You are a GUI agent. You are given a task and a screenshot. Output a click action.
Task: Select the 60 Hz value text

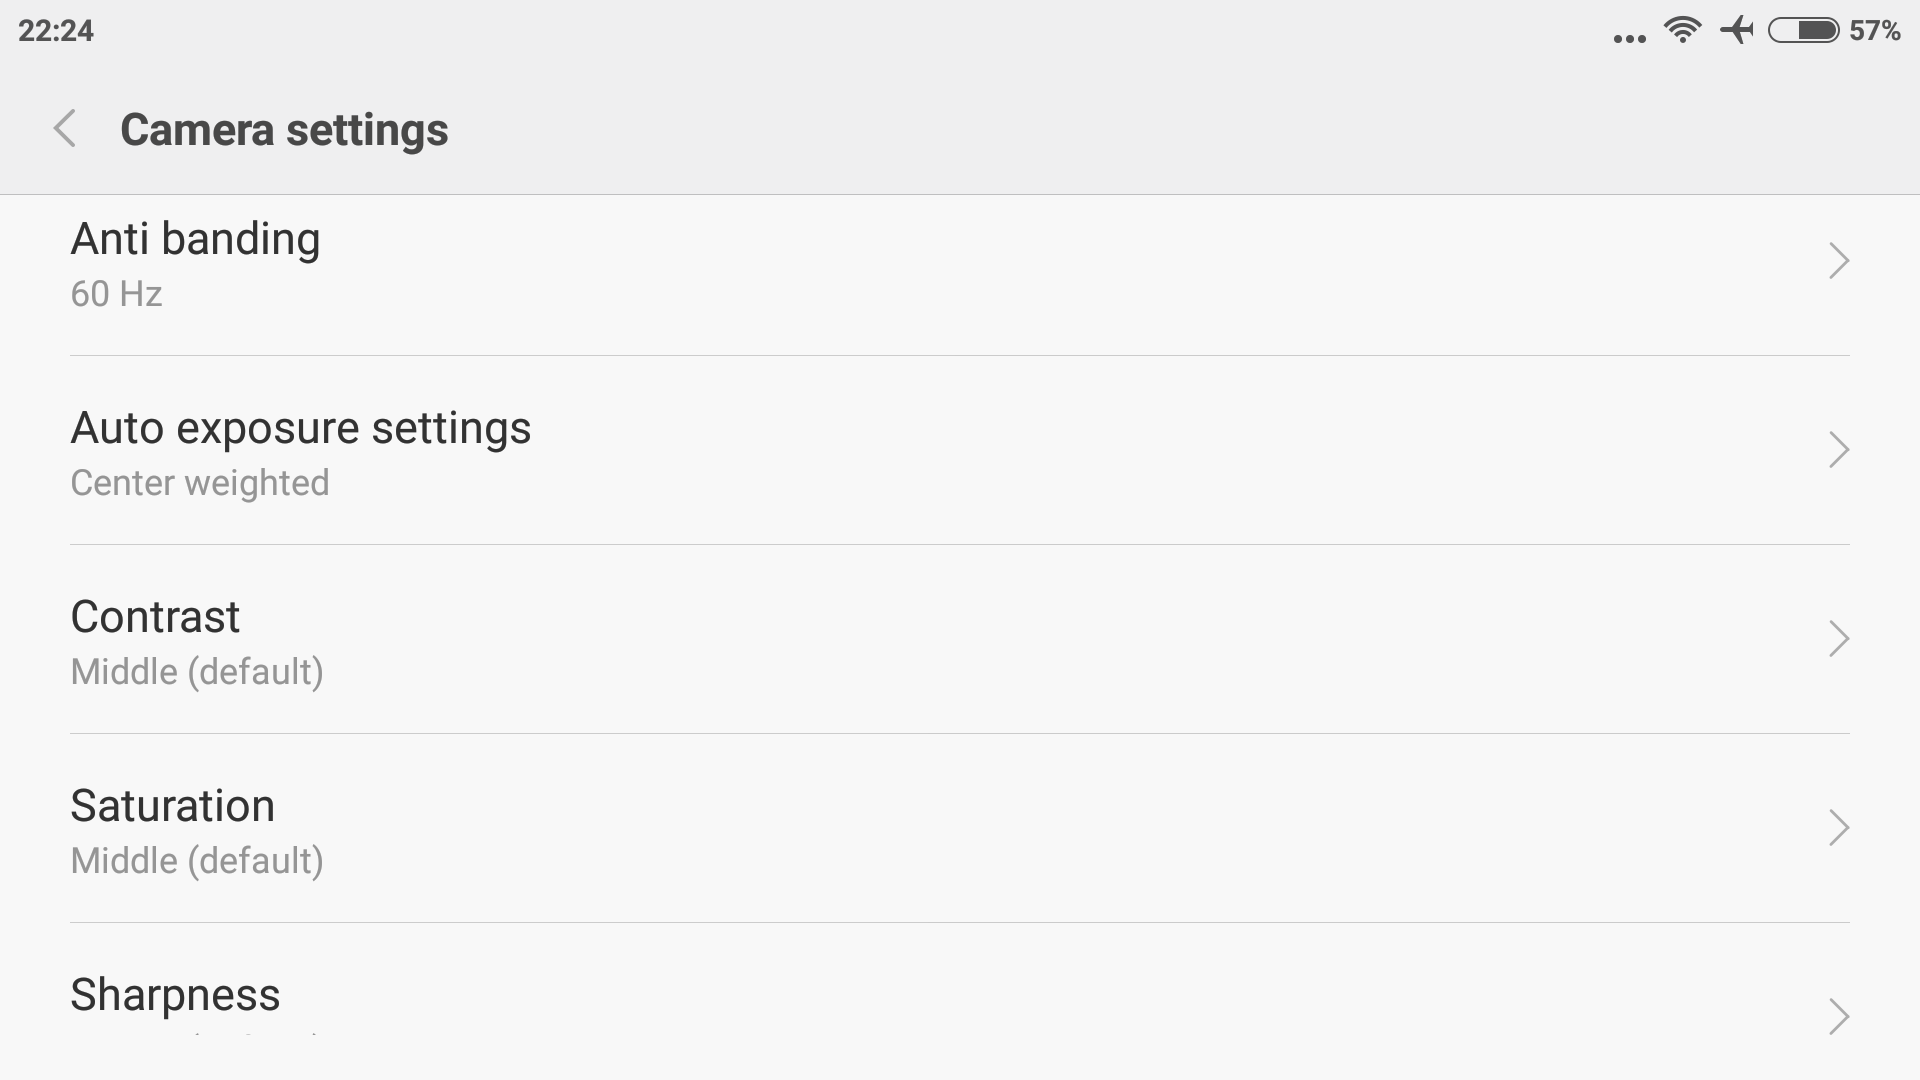(x=116, y=294)
